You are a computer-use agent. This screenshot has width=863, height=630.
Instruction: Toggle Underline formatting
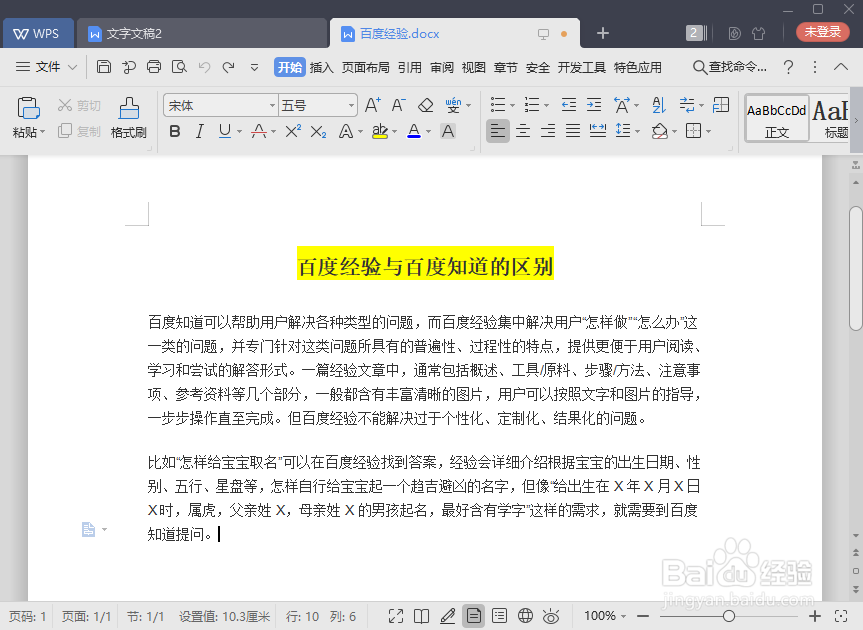pyautogui.click(x=225, y=131)
